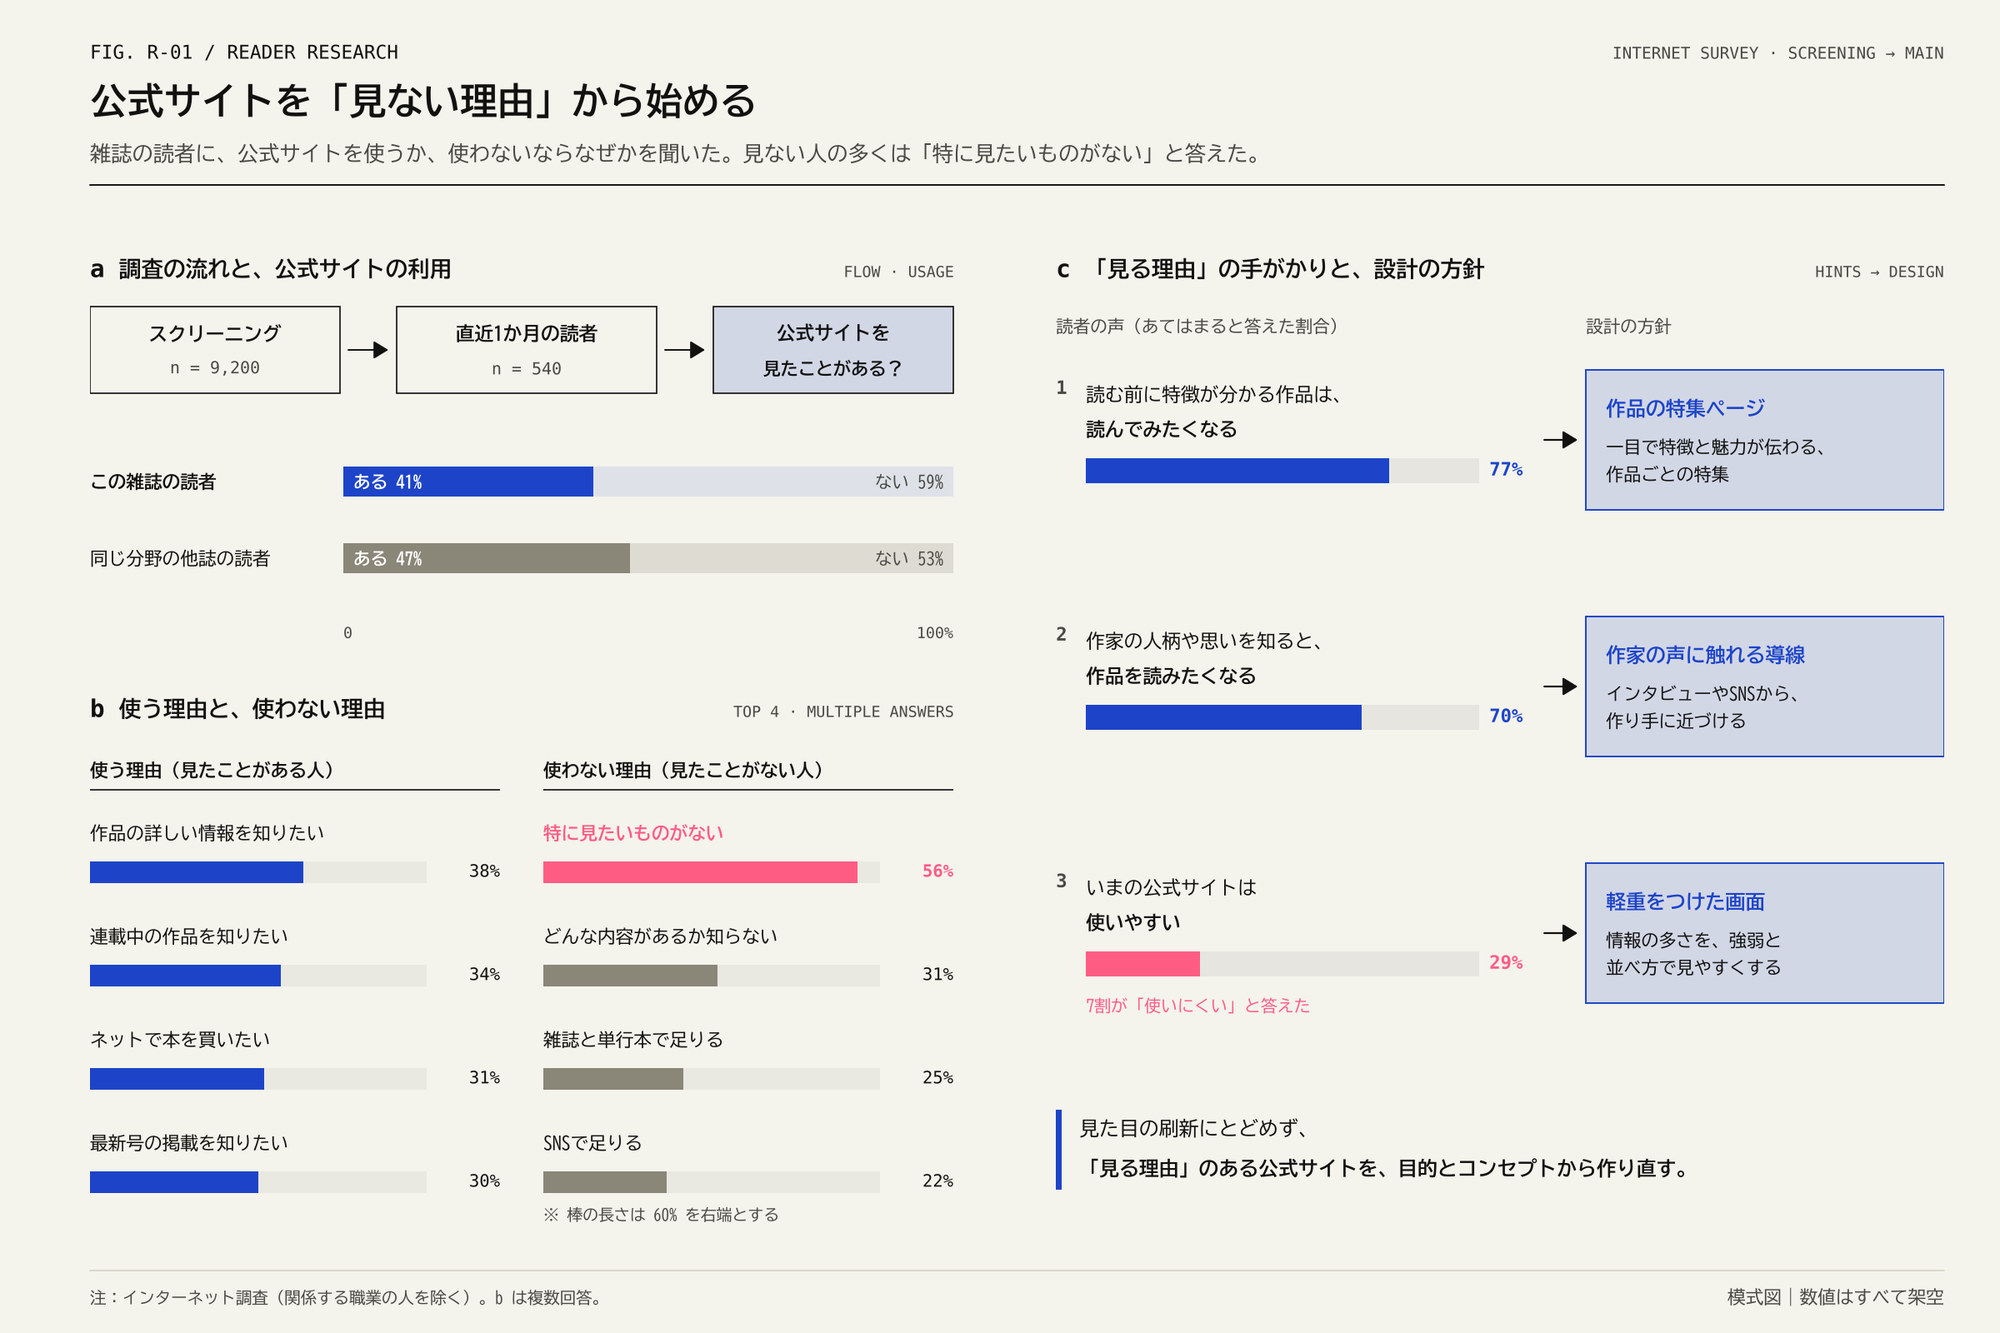The image size is (2000, 1333).
Task: Click the arrow pointing to 作品の特集ページ
Action: 1560,440
